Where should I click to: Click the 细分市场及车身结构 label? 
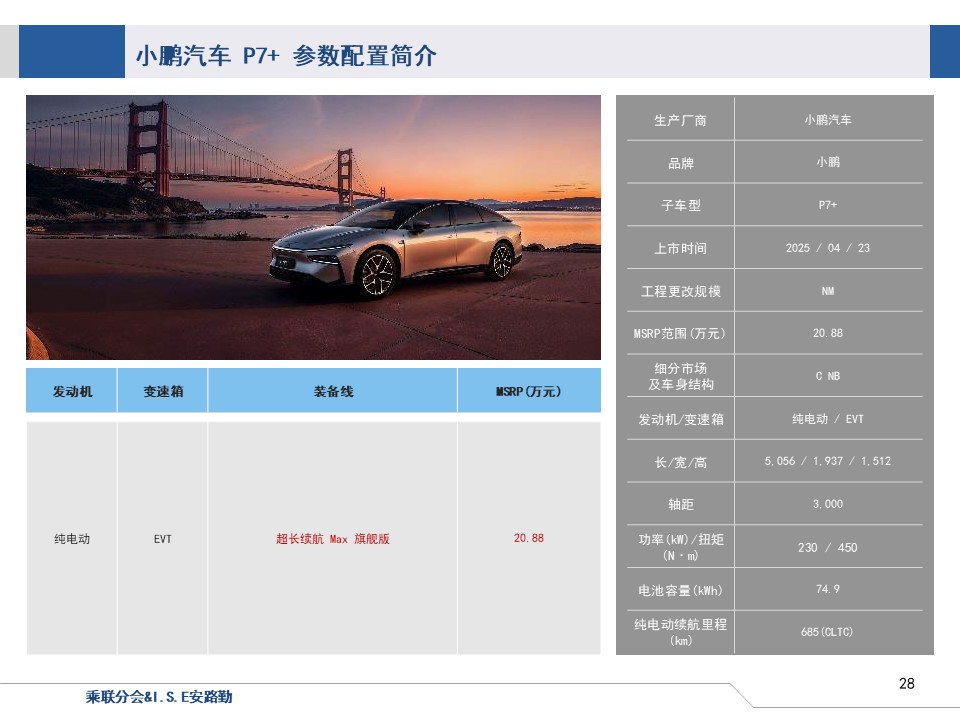click(681, 377)
